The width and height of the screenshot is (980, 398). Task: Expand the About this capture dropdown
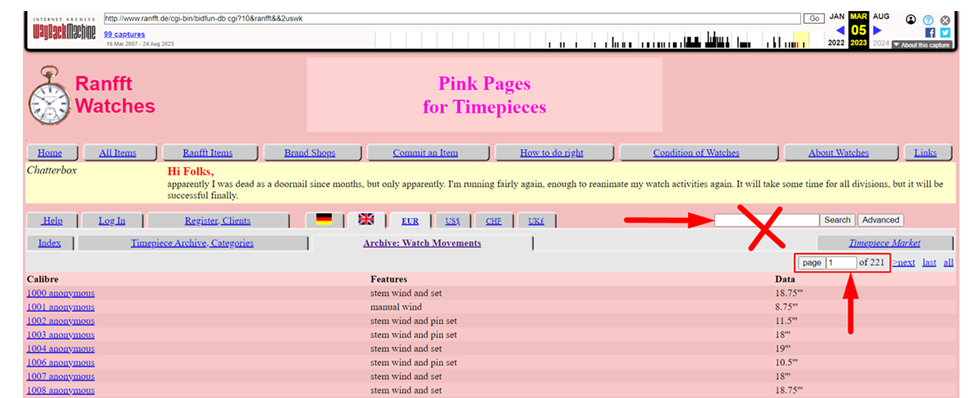(922, 45)
